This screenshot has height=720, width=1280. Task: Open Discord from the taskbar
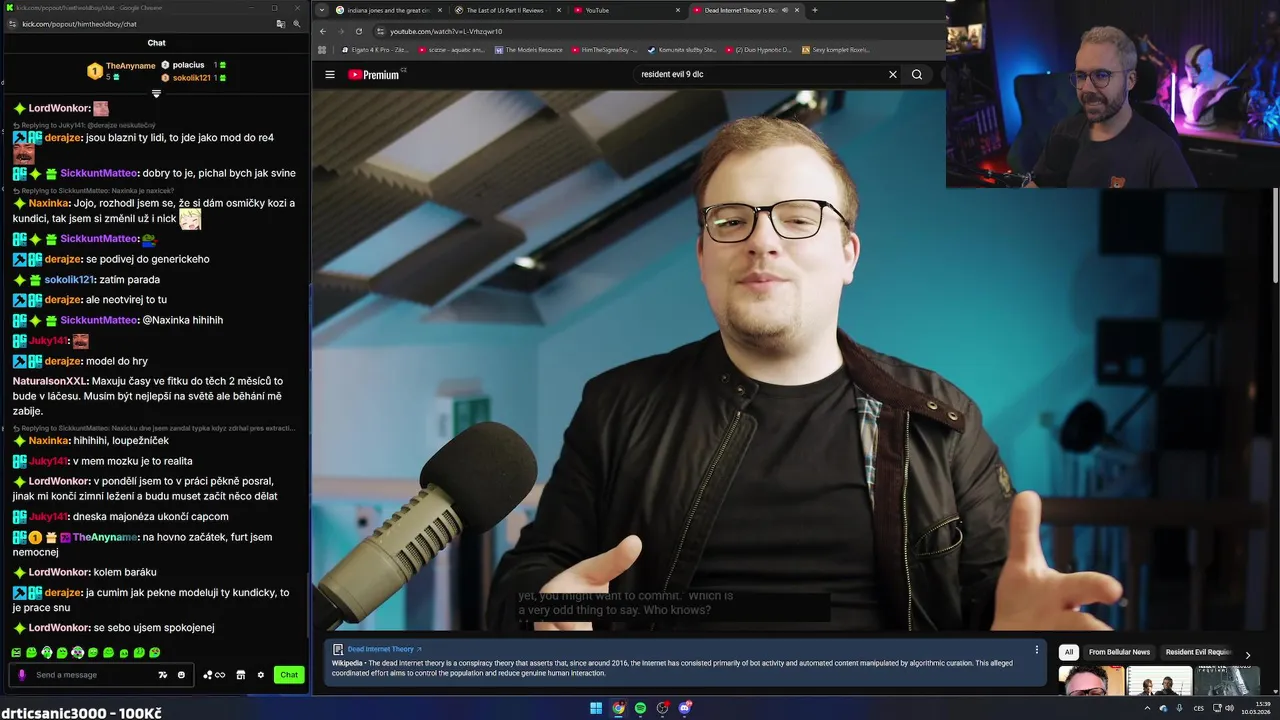685,708
